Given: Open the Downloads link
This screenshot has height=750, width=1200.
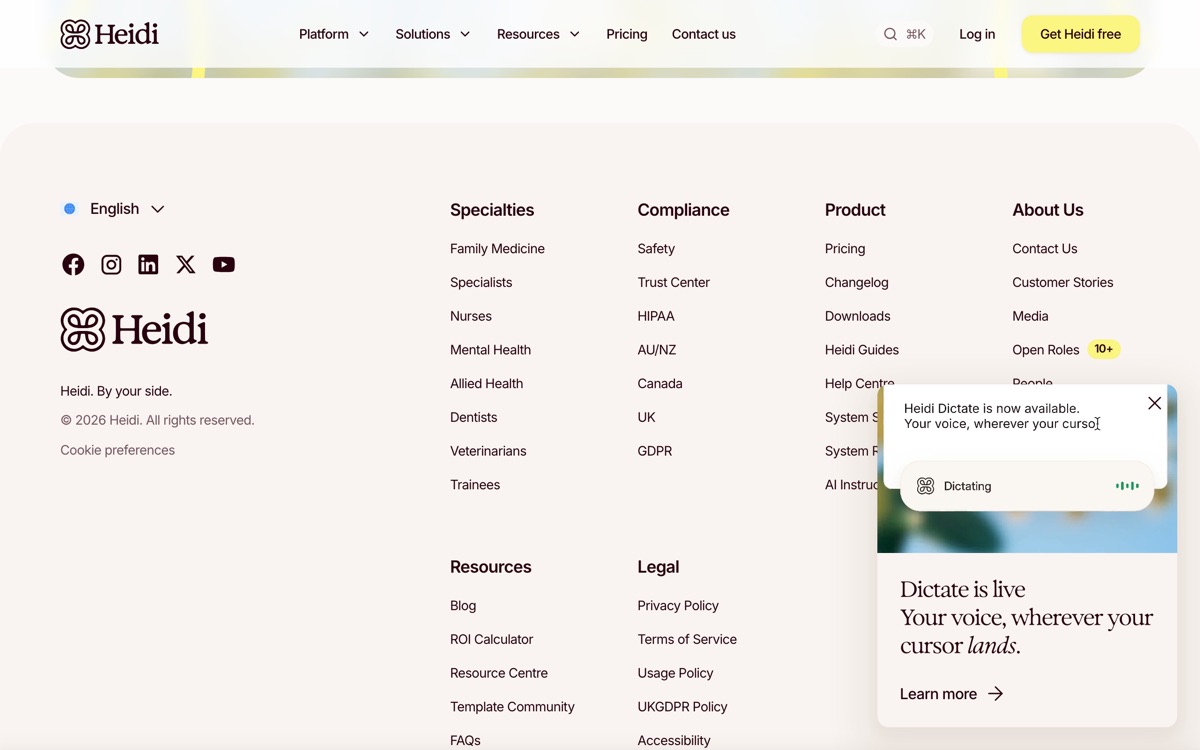Looking at the screenshot, I should (x=858, y=316).
